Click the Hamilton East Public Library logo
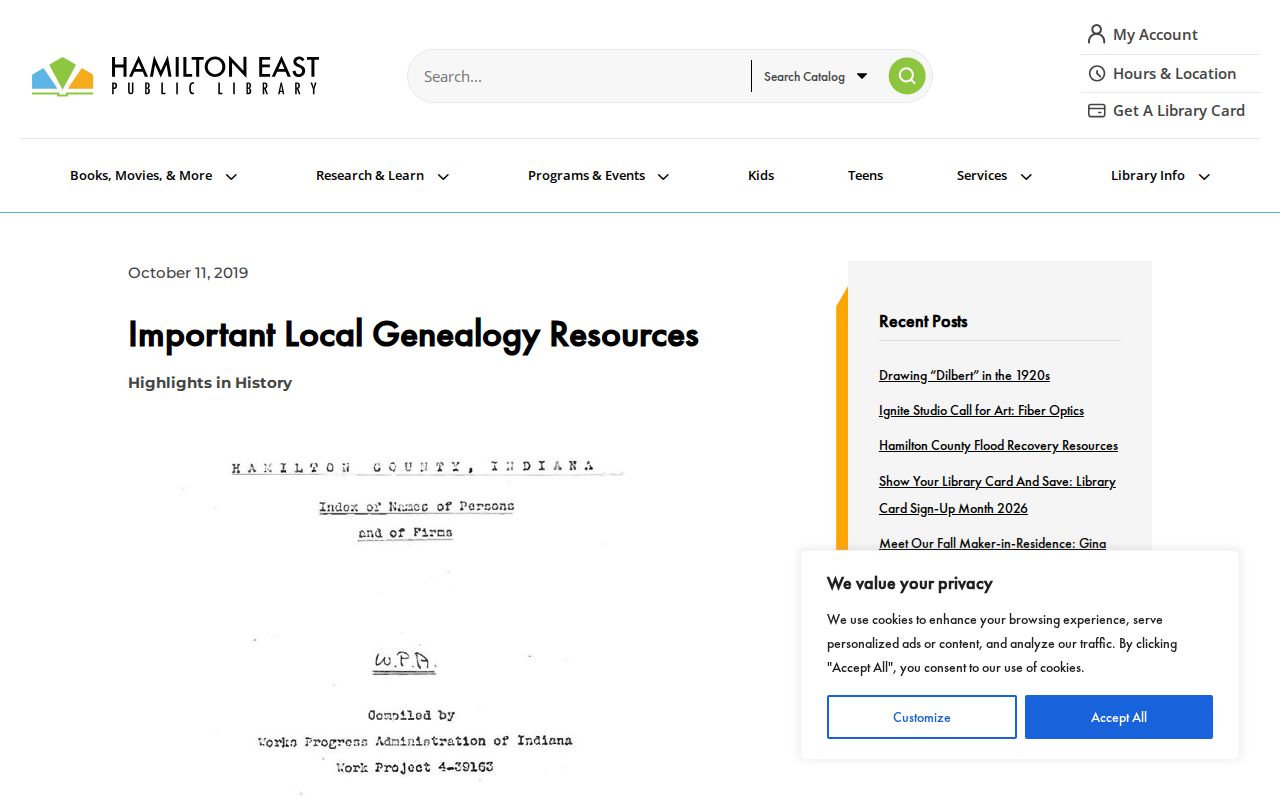The height and width of the screenshot is (800, 1280). click(175, 76)
